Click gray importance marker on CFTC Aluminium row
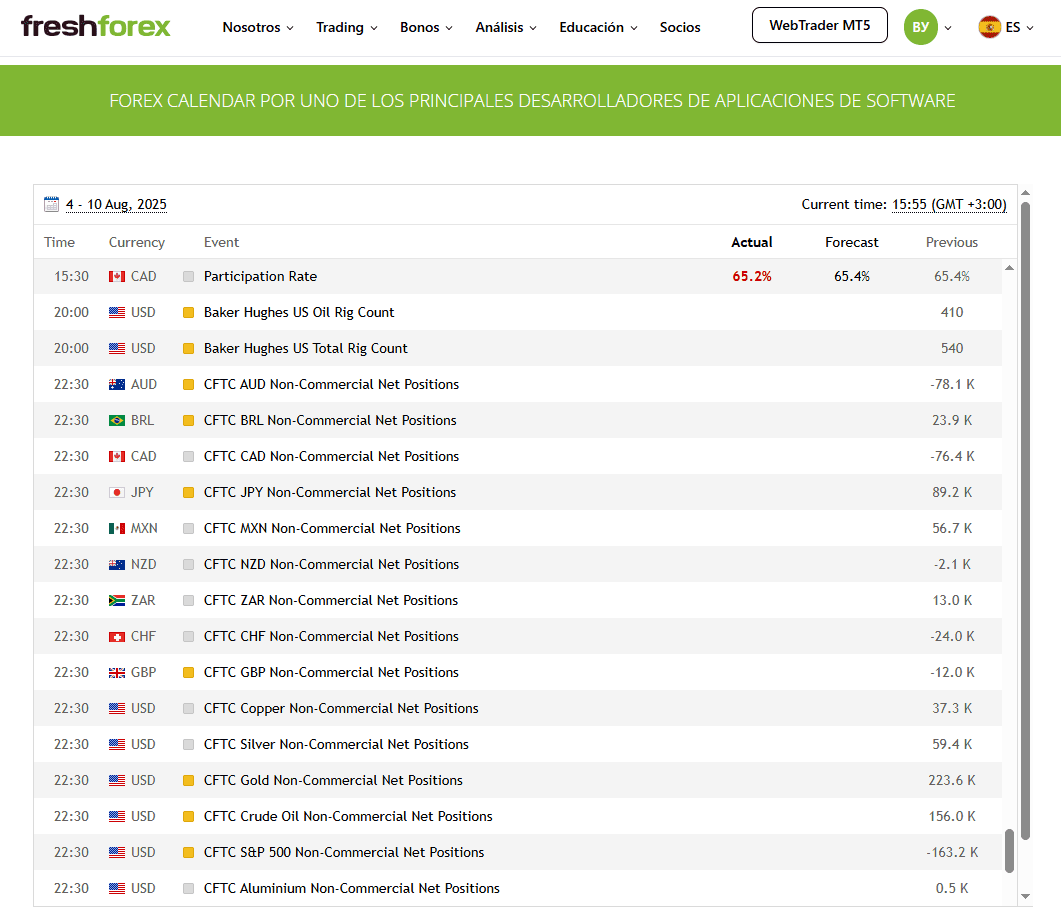 [189, 888]
